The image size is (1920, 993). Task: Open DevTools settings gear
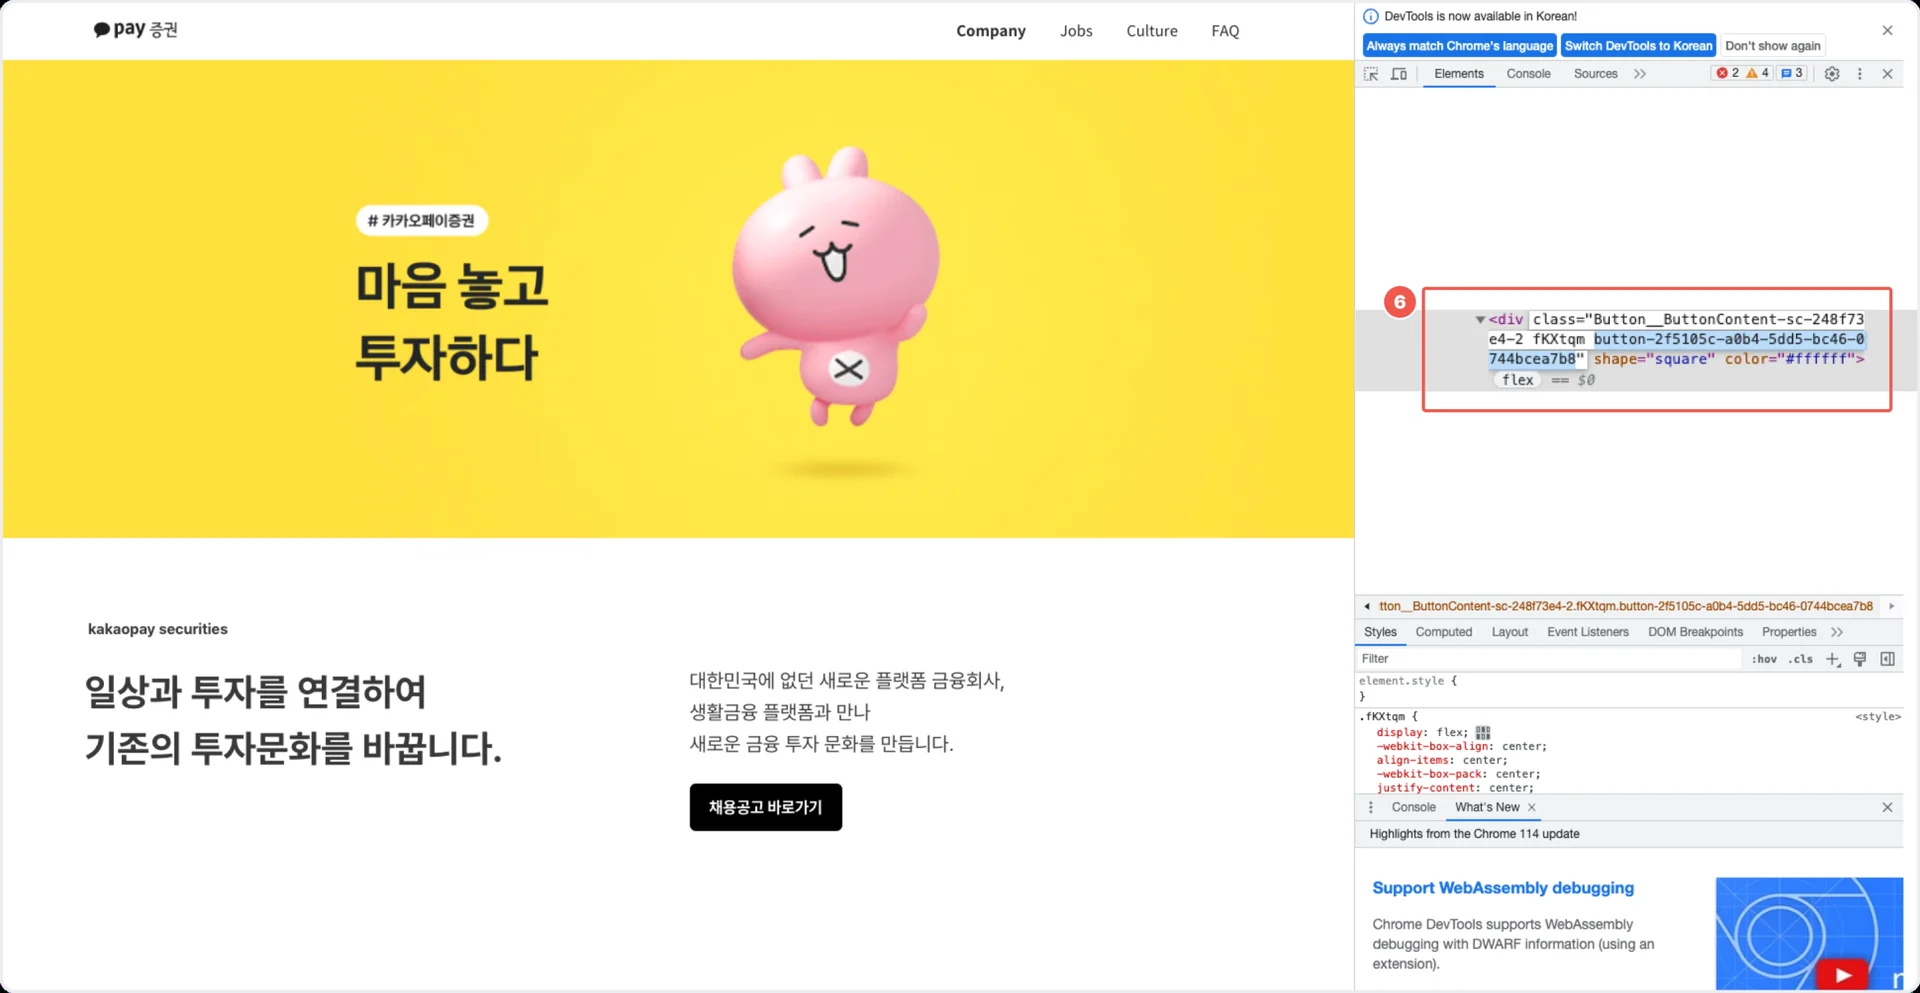pos(1832,74)
